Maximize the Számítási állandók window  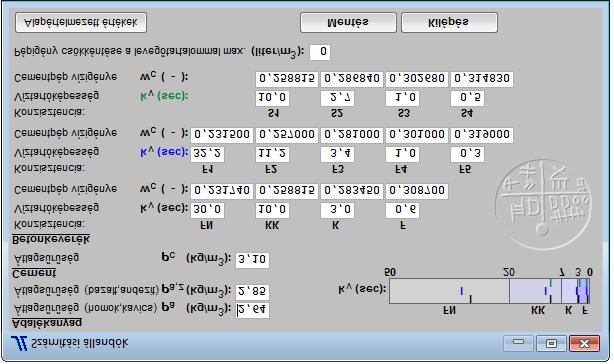[x=551, y=344]
